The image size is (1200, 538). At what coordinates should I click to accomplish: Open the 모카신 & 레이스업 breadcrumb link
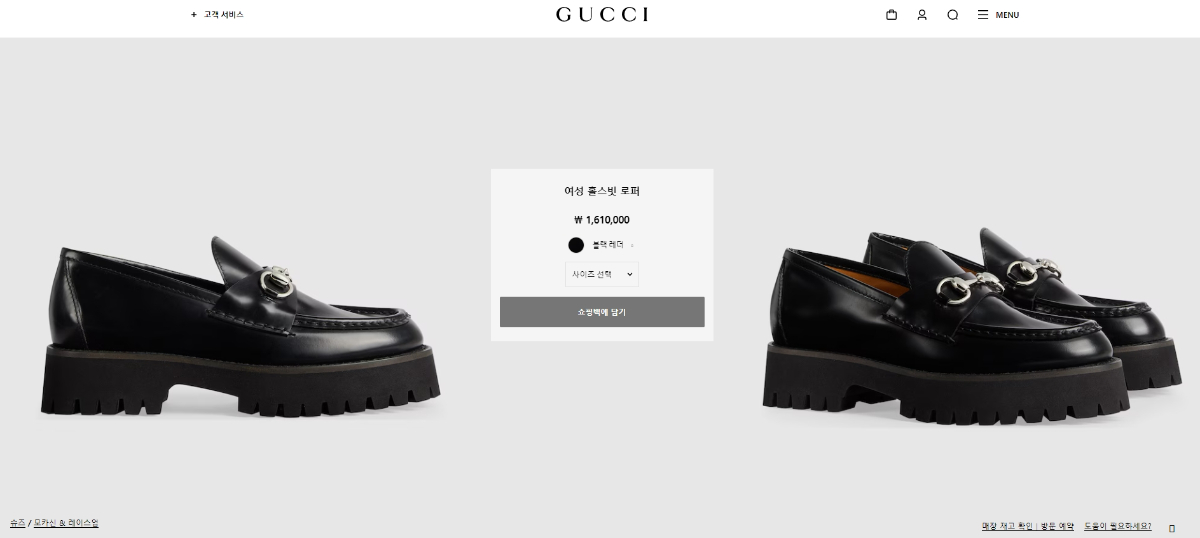pos(66,523)
